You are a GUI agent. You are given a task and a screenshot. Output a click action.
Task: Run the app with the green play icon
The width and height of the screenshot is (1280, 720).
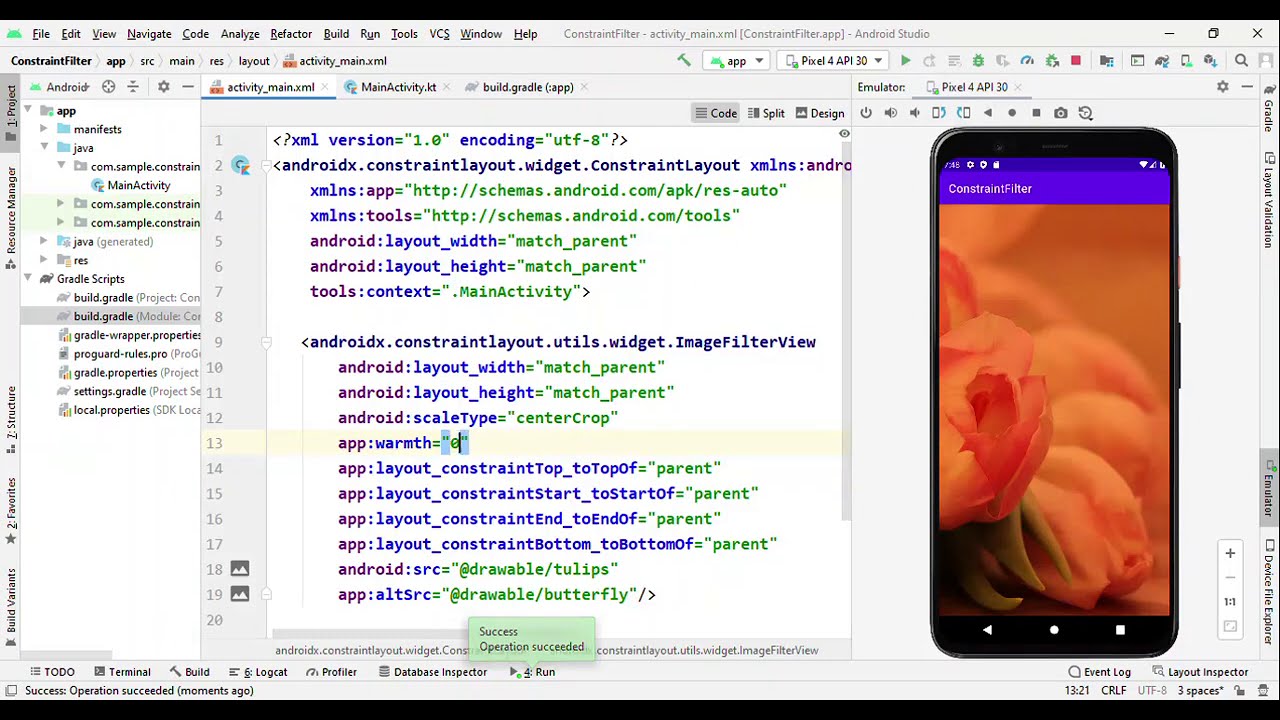pyautogui.click(x=905, y=61)
